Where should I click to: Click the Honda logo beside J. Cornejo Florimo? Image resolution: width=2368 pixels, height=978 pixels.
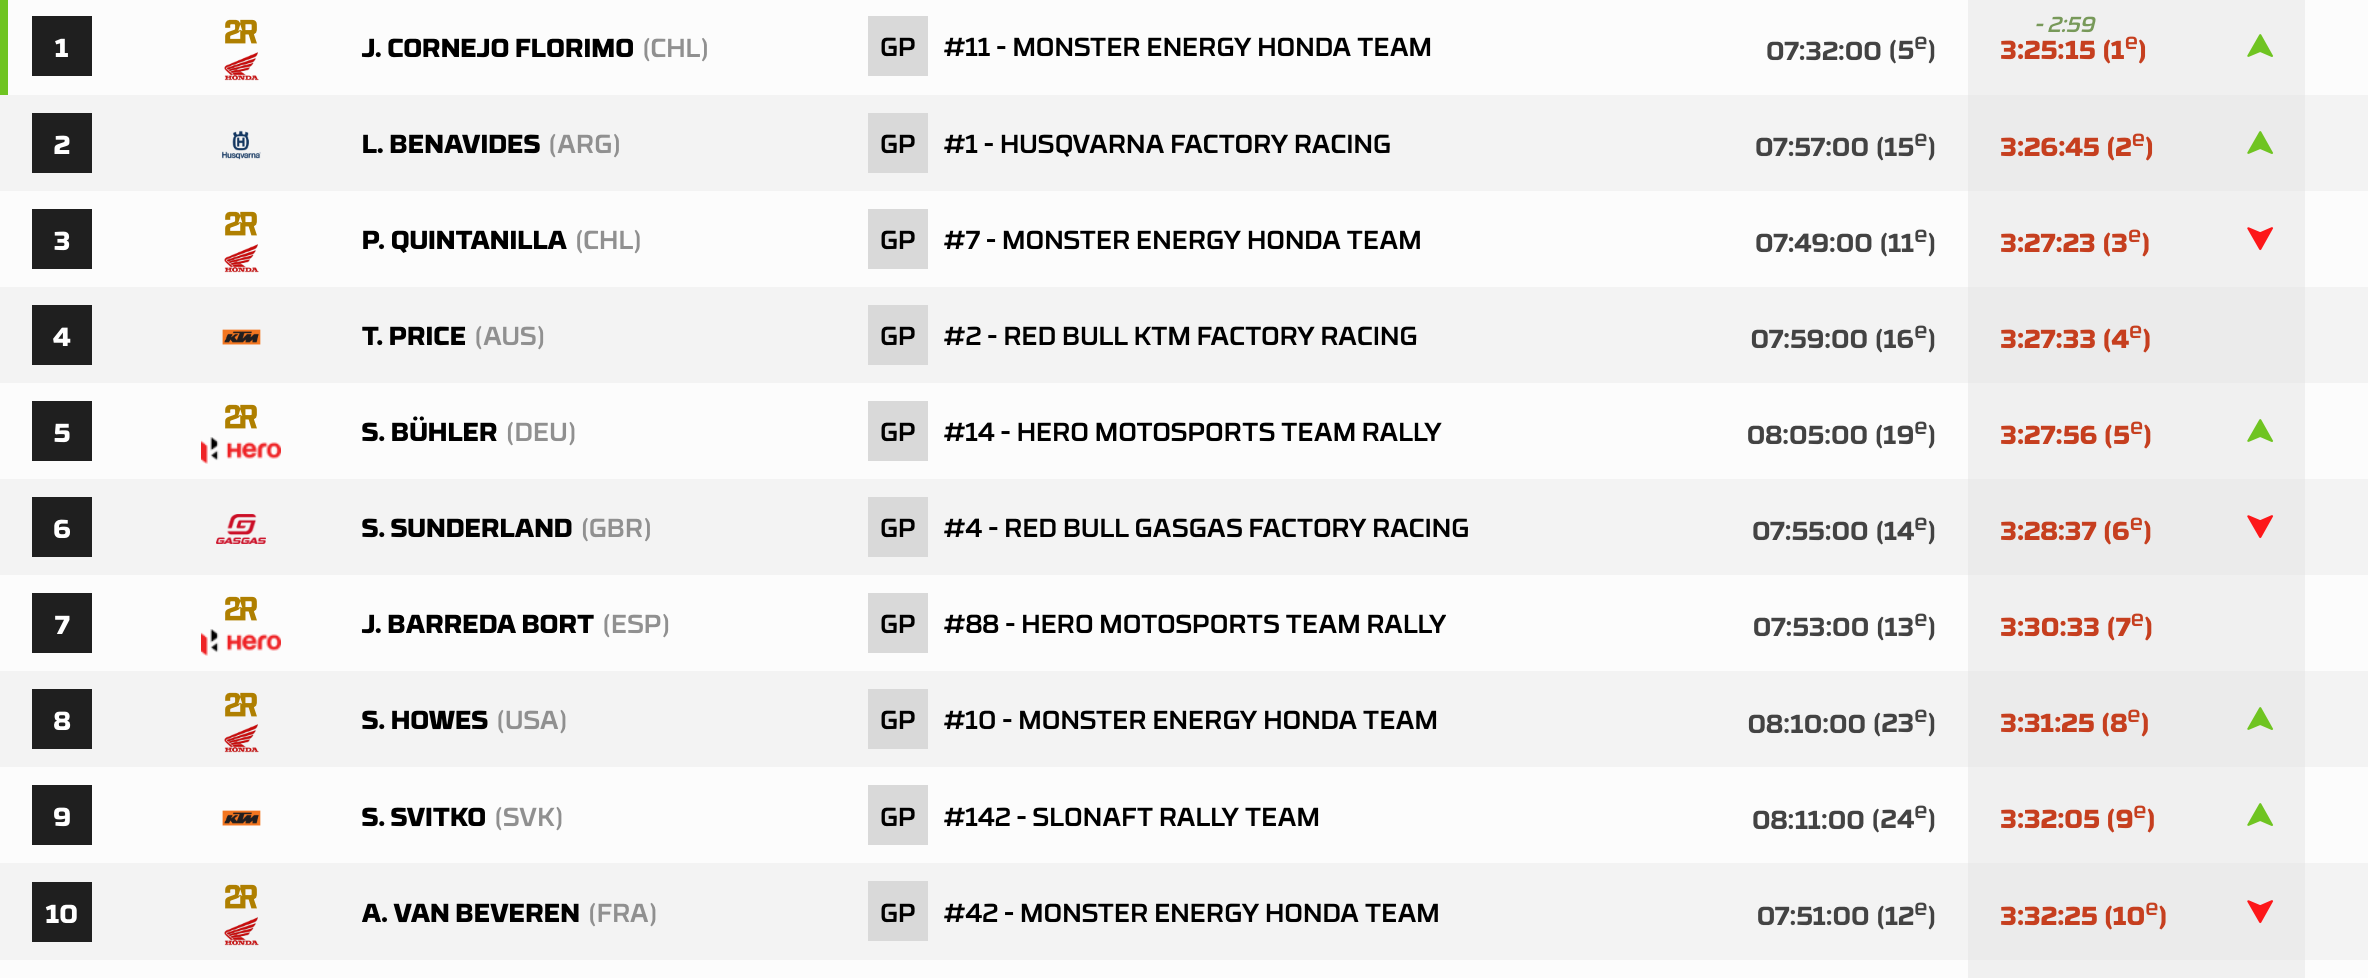[x=241, y=66]
